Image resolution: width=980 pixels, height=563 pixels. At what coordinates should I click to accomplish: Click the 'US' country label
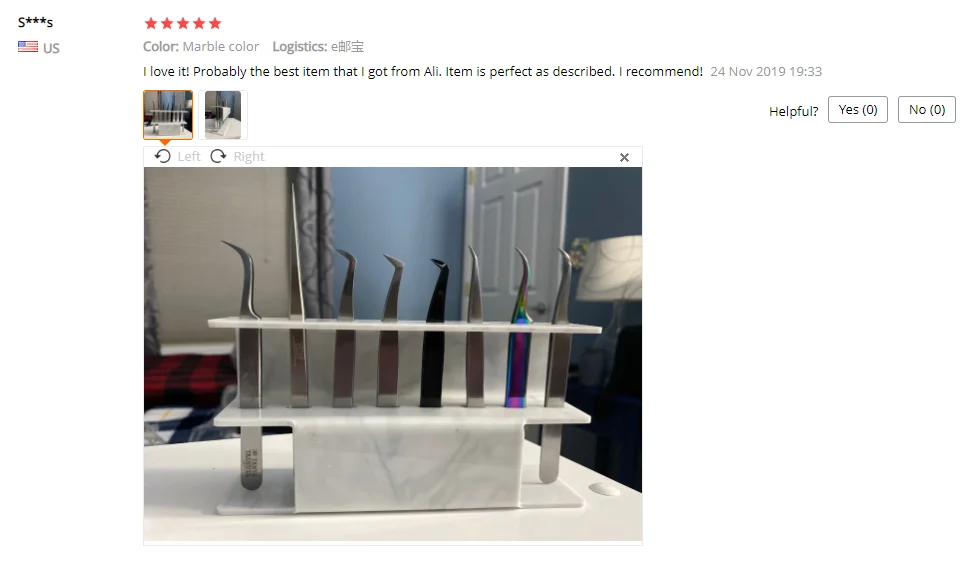[x=51, y=48]
